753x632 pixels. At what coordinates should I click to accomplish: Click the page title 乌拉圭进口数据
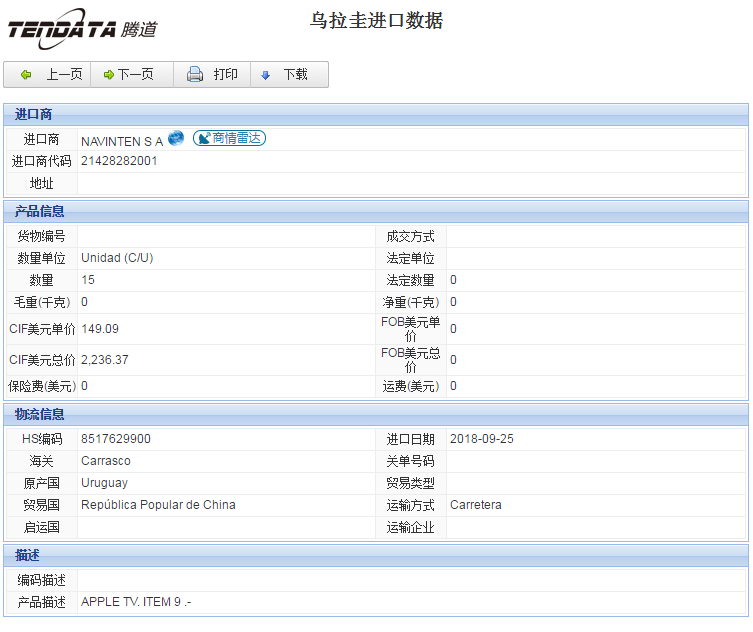(376, 21)
